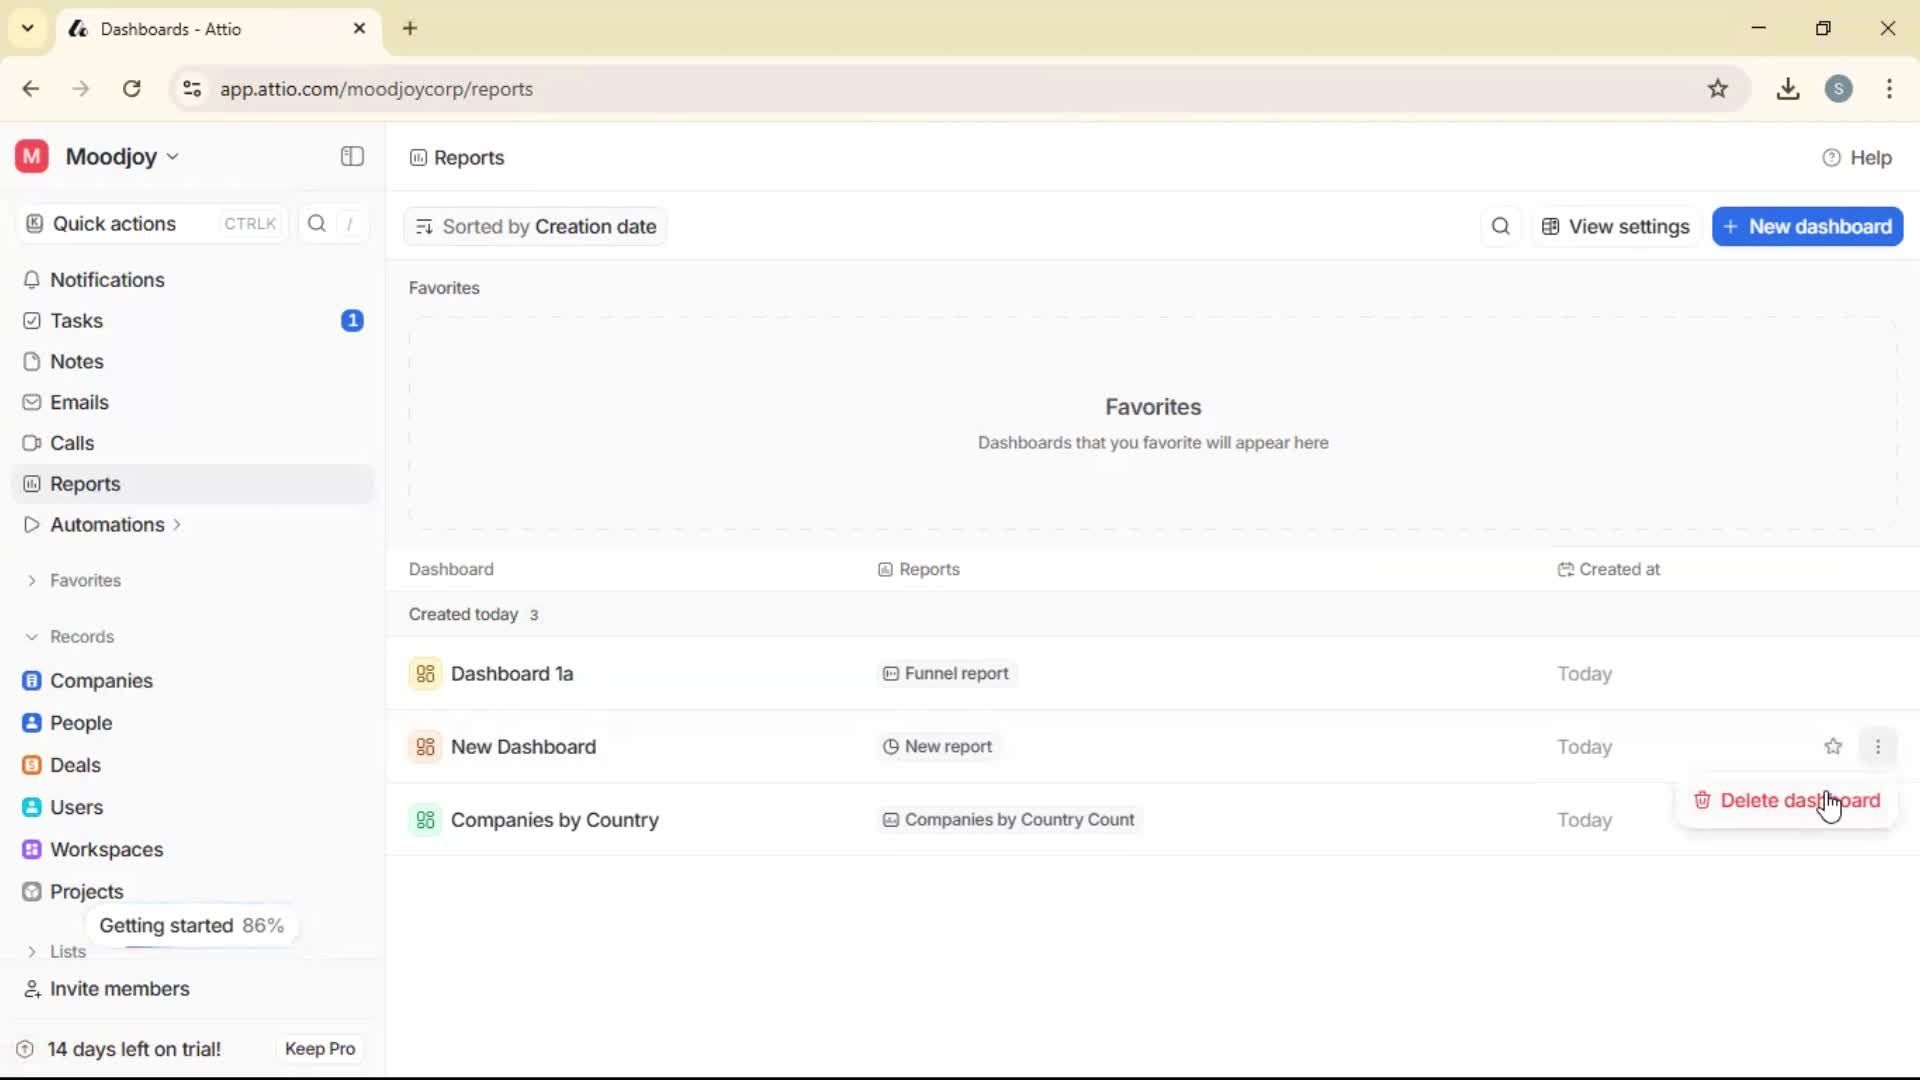The image size is (1920, 1080).
Task: Favorite the New Dashboard row with the star
Action: click(1834, 746)
